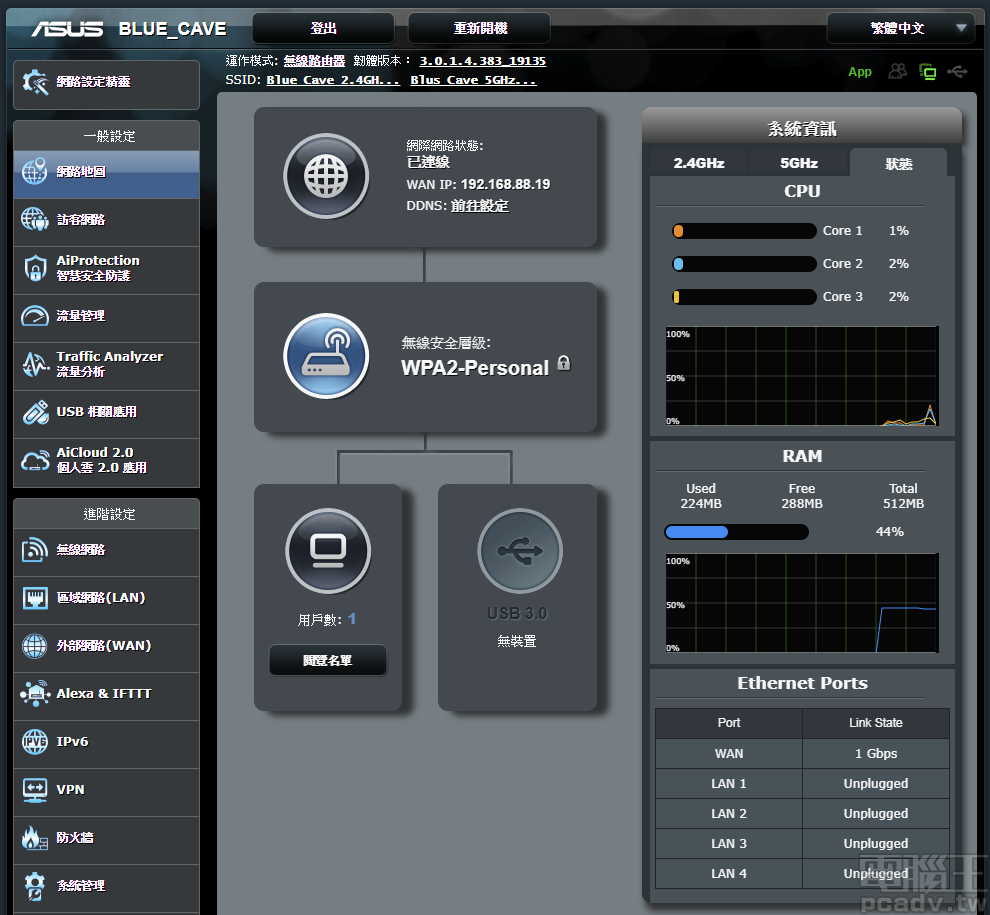Click the Internet globe icon in network map

326,176
